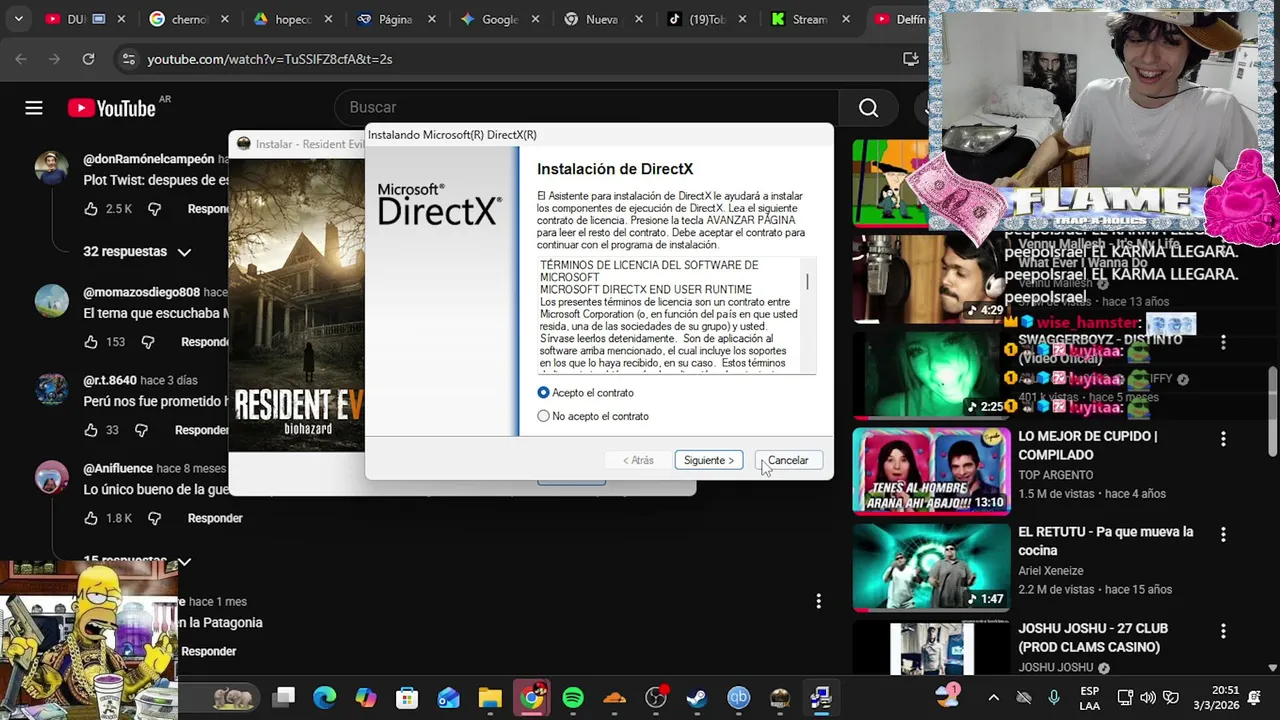Open JOSHU JOSHU - 27 CLUB title
The height and width of the screenshot is (720, 1280).
click(1092, 638)
